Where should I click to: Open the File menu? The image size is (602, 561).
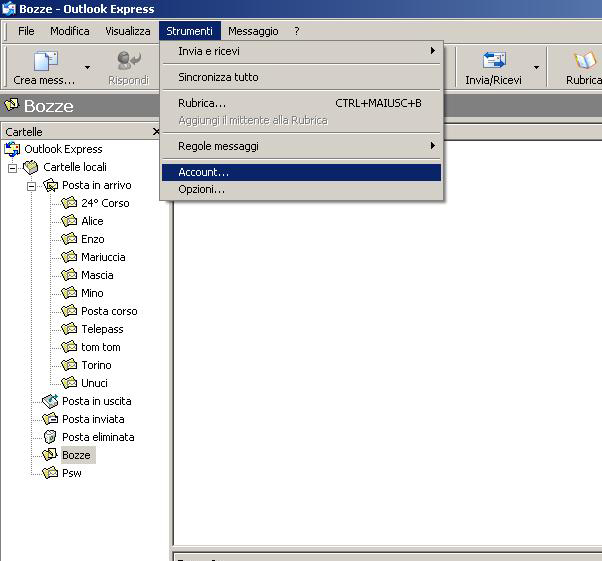(x=26, y=31)
